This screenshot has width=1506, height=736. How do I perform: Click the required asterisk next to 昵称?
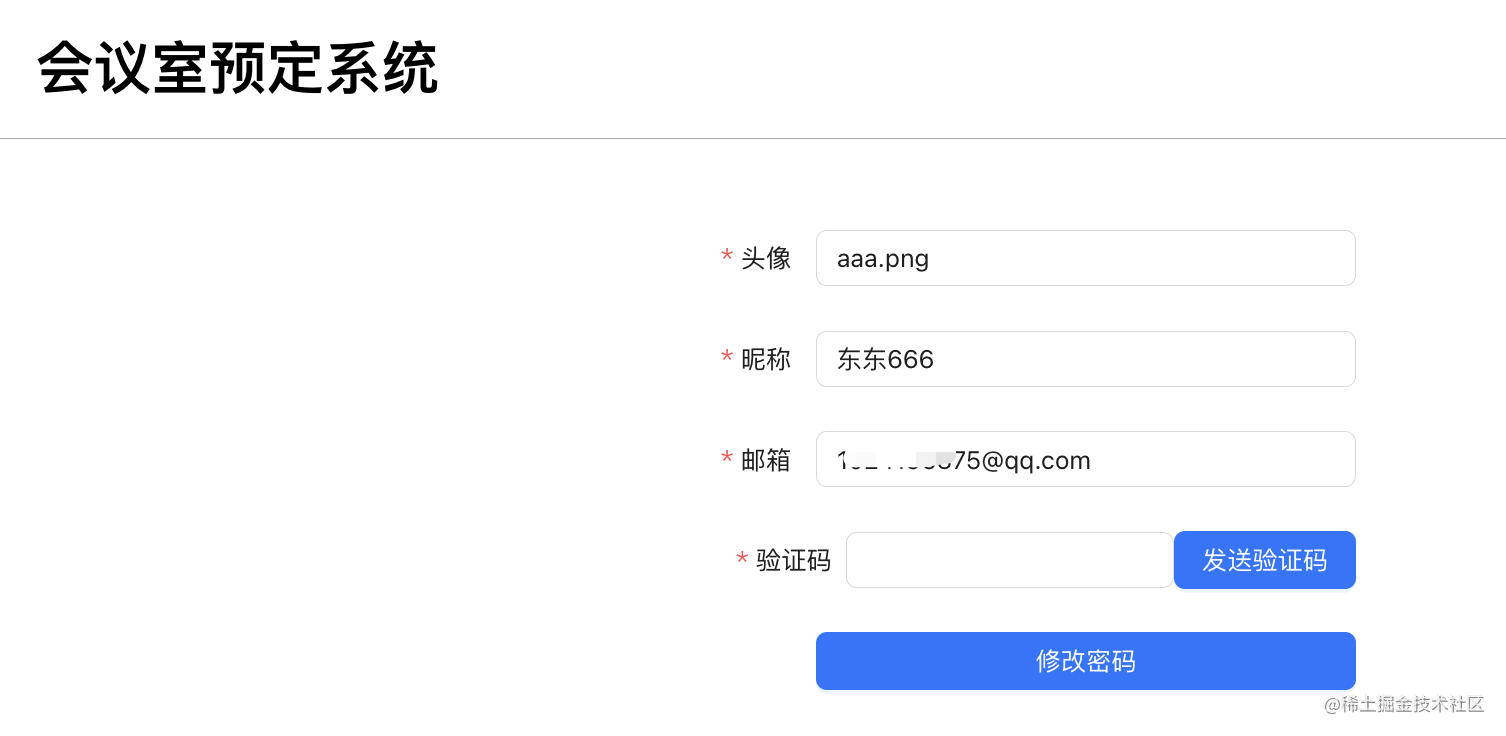click(727, 359)
